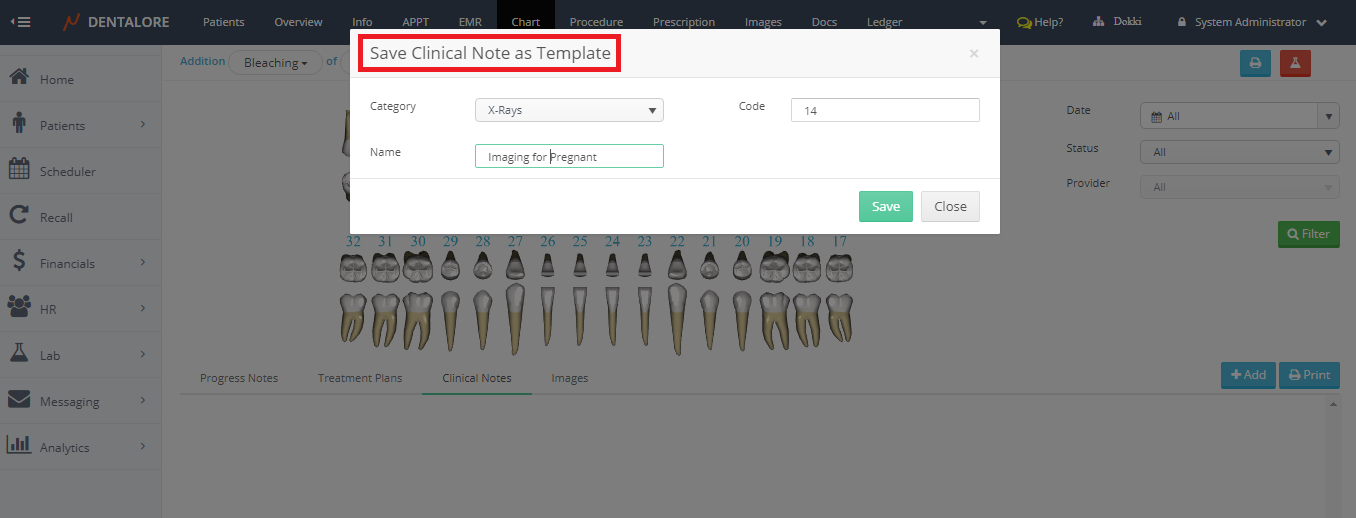This screenshot has width=1356, height=518.
Task: Expand the Date filter dropdown
Action: coord(1239,116)
